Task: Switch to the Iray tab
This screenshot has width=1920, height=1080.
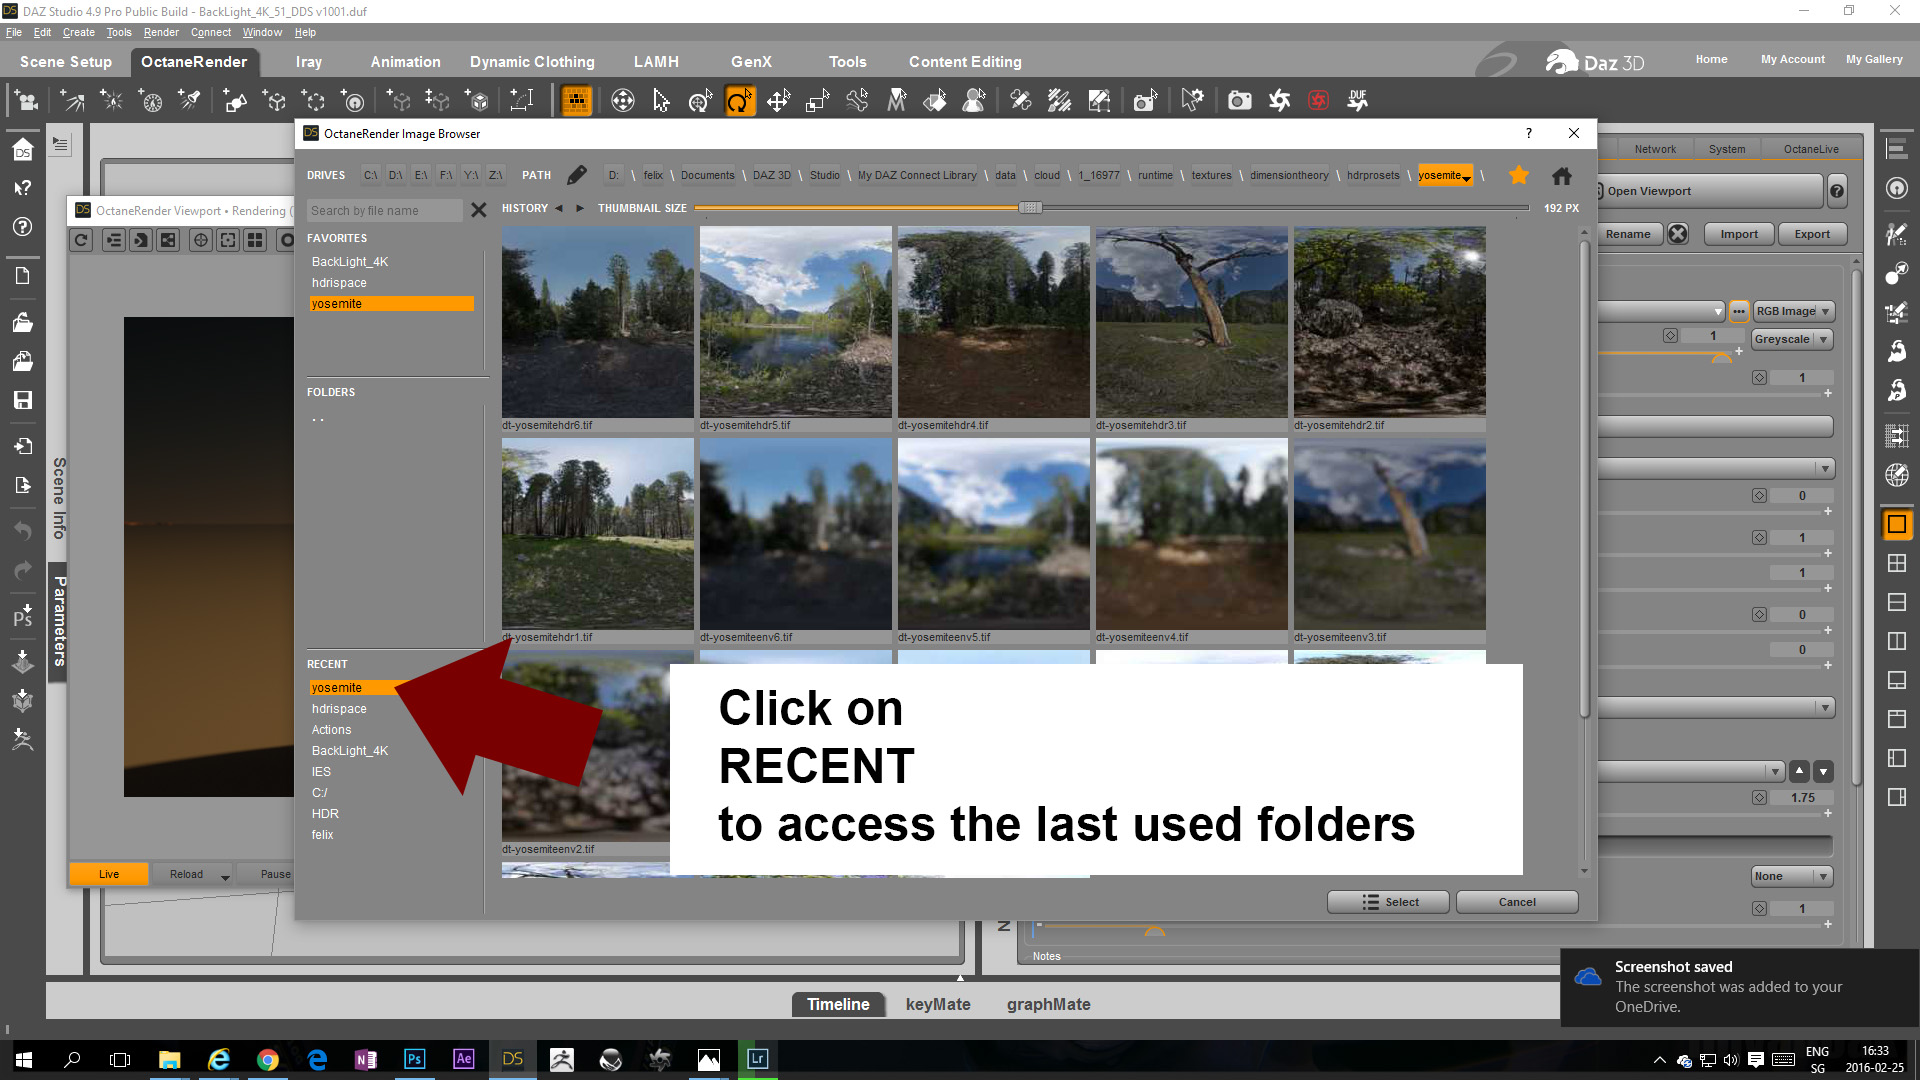Action: 309,62
